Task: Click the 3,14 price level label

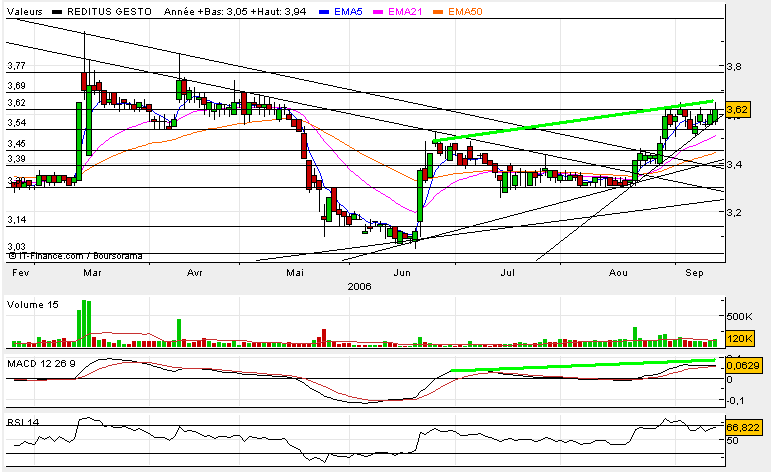Action: point(16,220)
